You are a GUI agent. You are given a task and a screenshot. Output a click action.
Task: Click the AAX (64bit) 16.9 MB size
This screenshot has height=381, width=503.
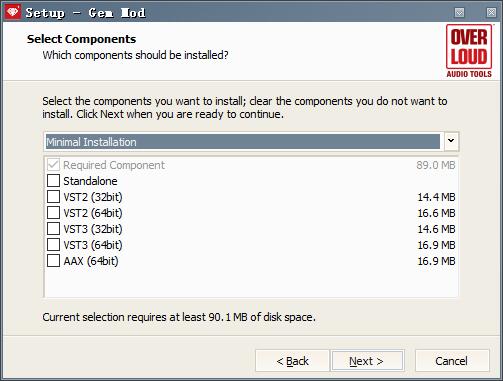pyautogui.click(x=436, y=261)
